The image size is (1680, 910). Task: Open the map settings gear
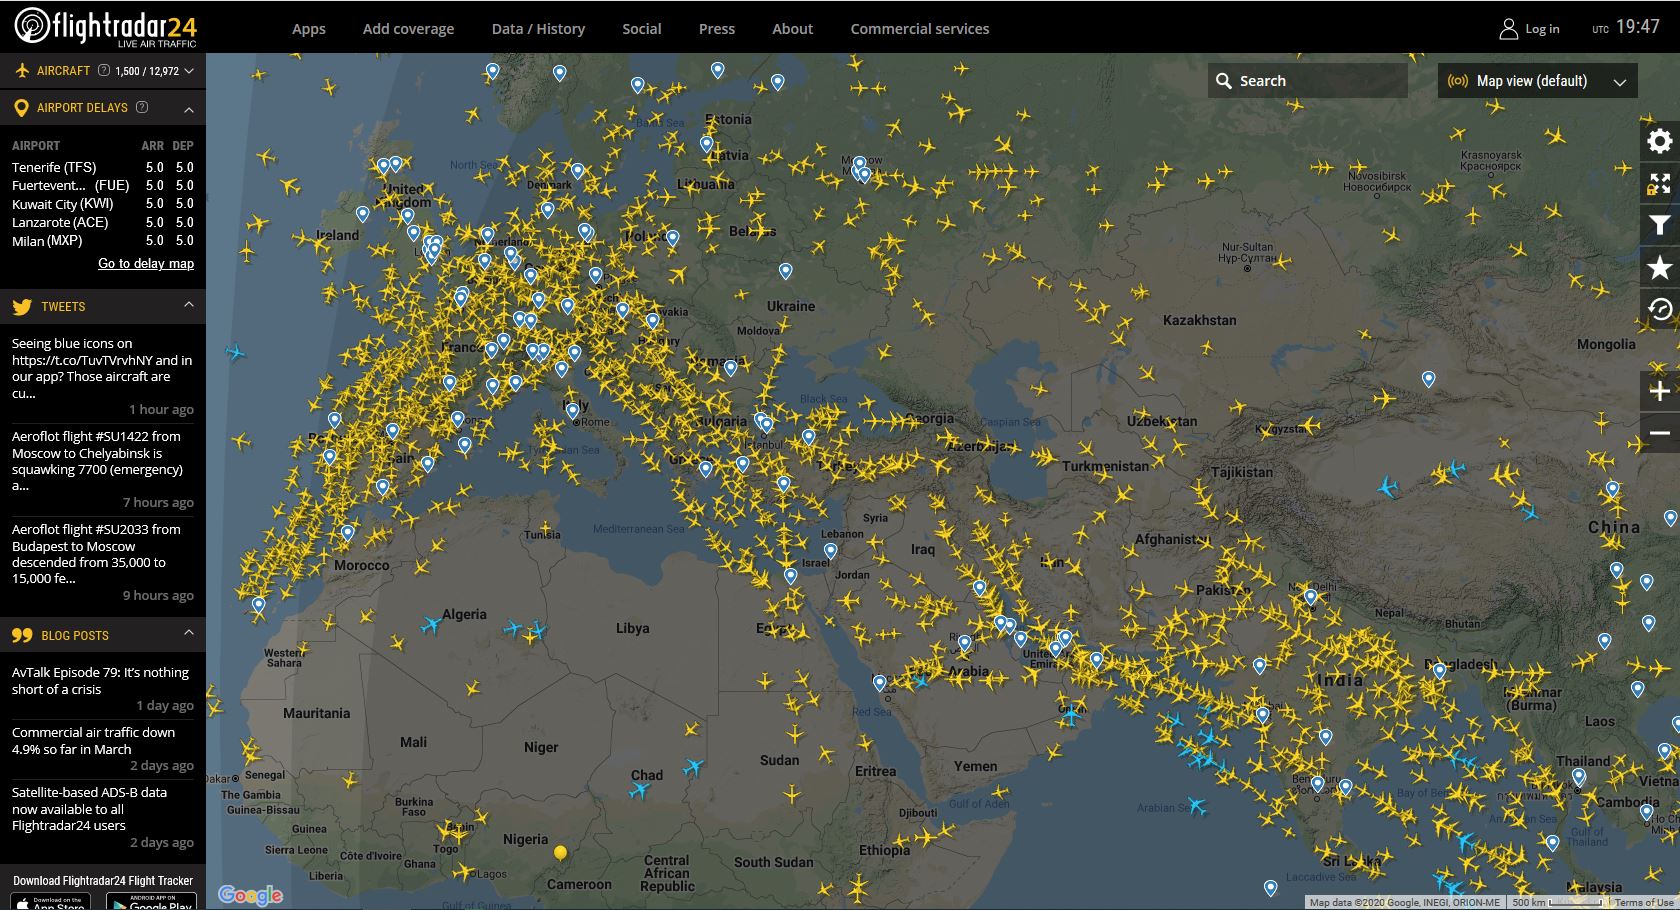1659,141
